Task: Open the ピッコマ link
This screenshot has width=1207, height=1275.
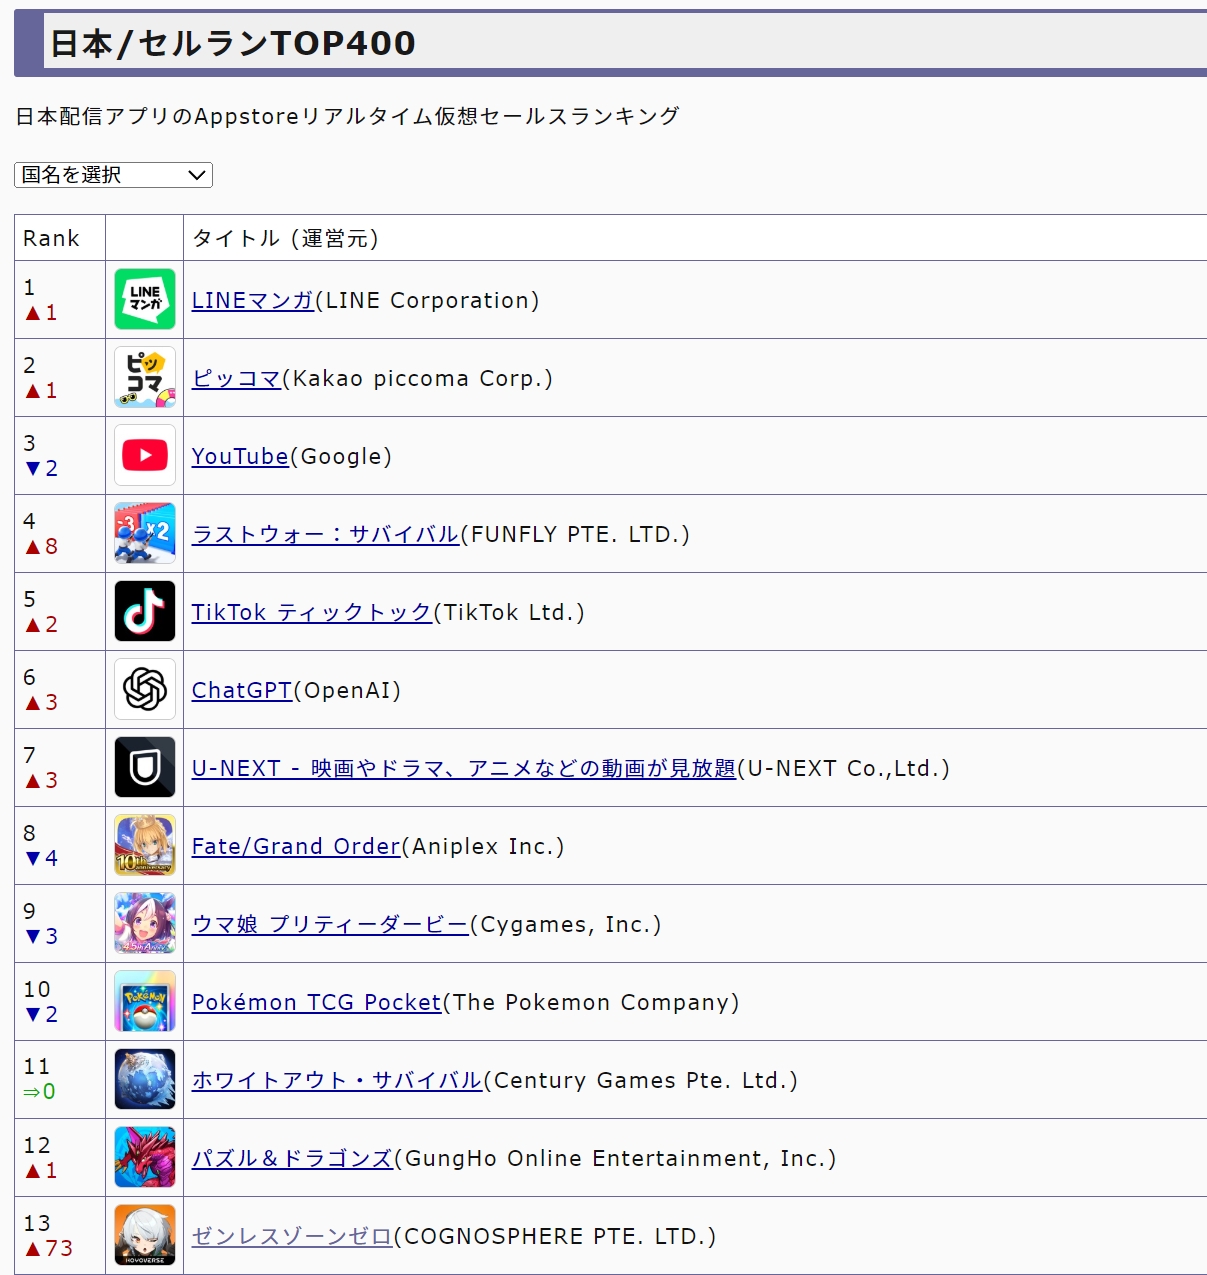Action: [237, 378]
